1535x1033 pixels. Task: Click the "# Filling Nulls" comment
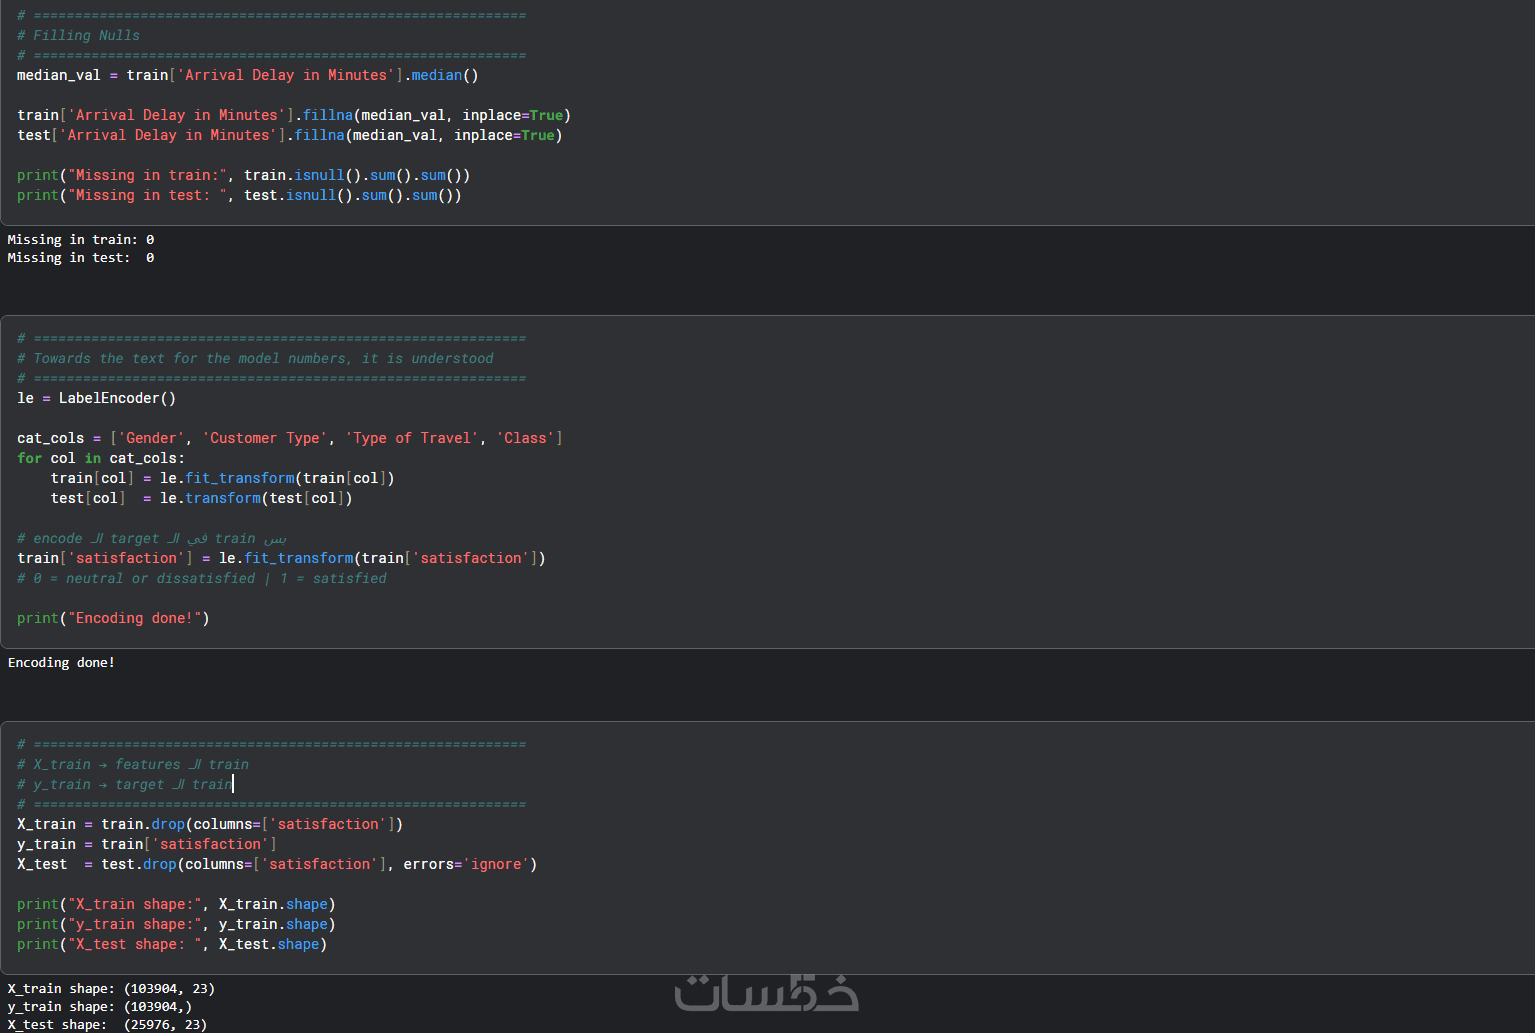(78, 36)
